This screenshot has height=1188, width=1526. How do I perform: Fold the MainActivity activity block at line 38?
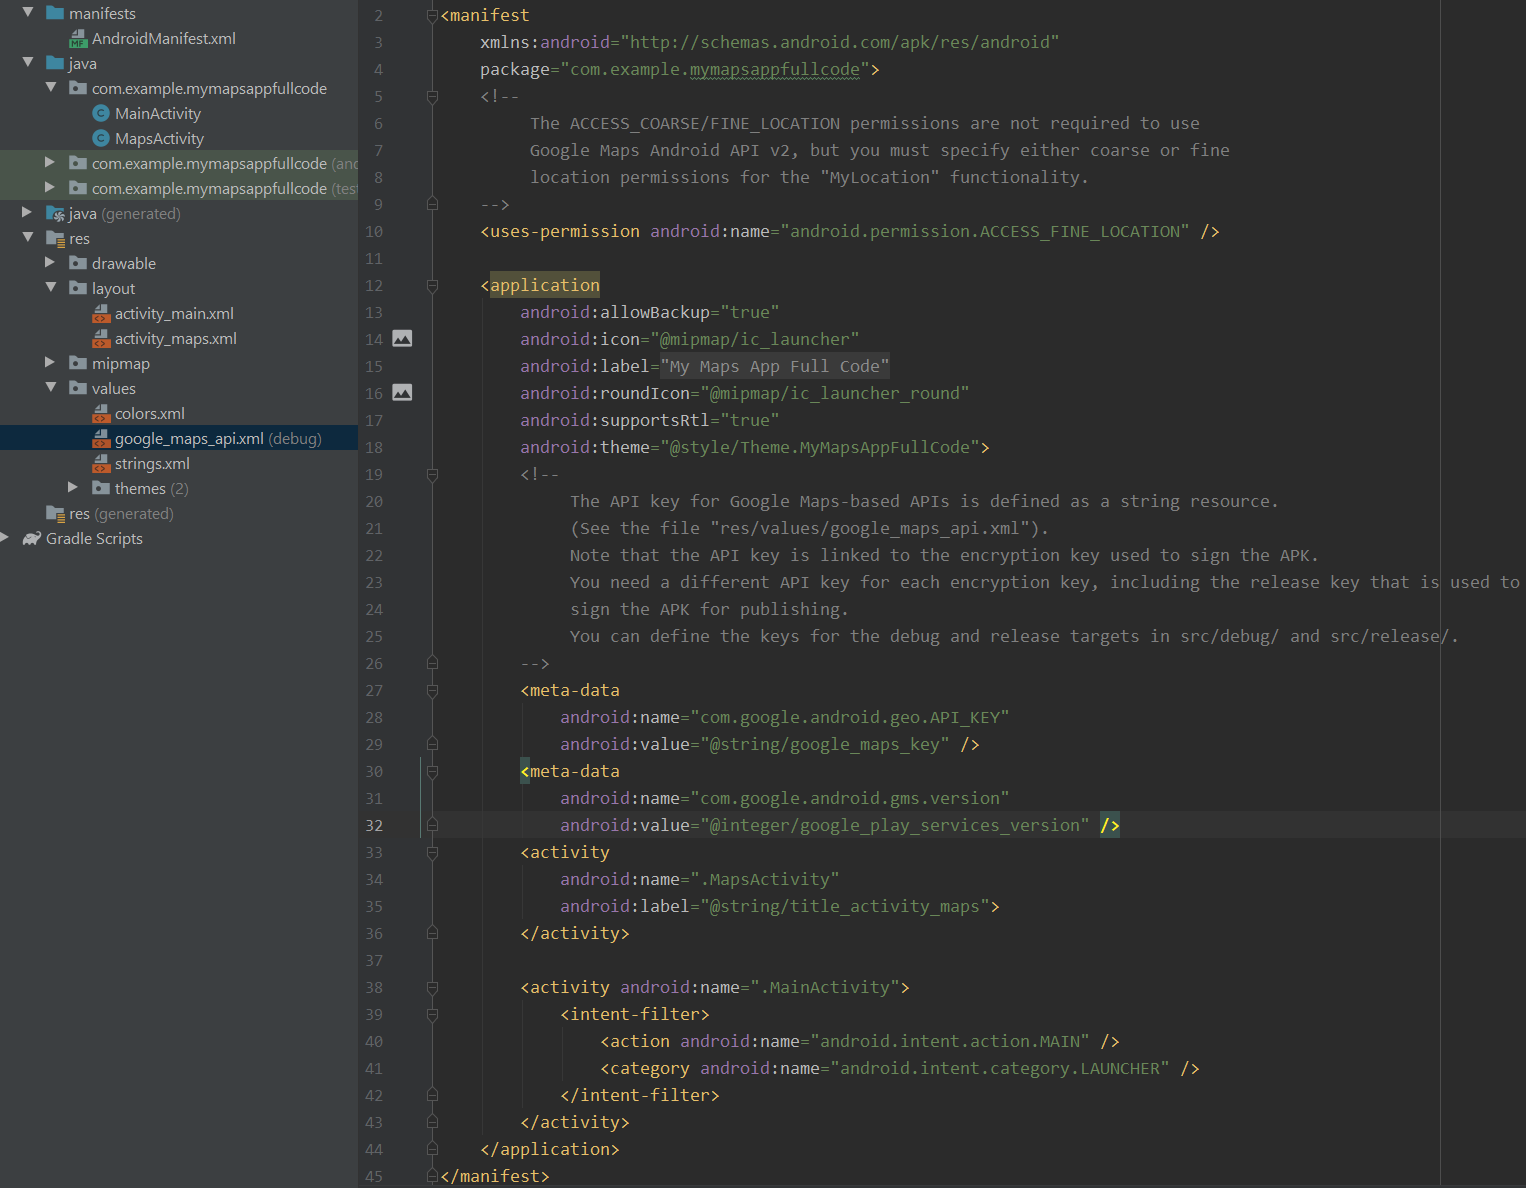point(432,988)
